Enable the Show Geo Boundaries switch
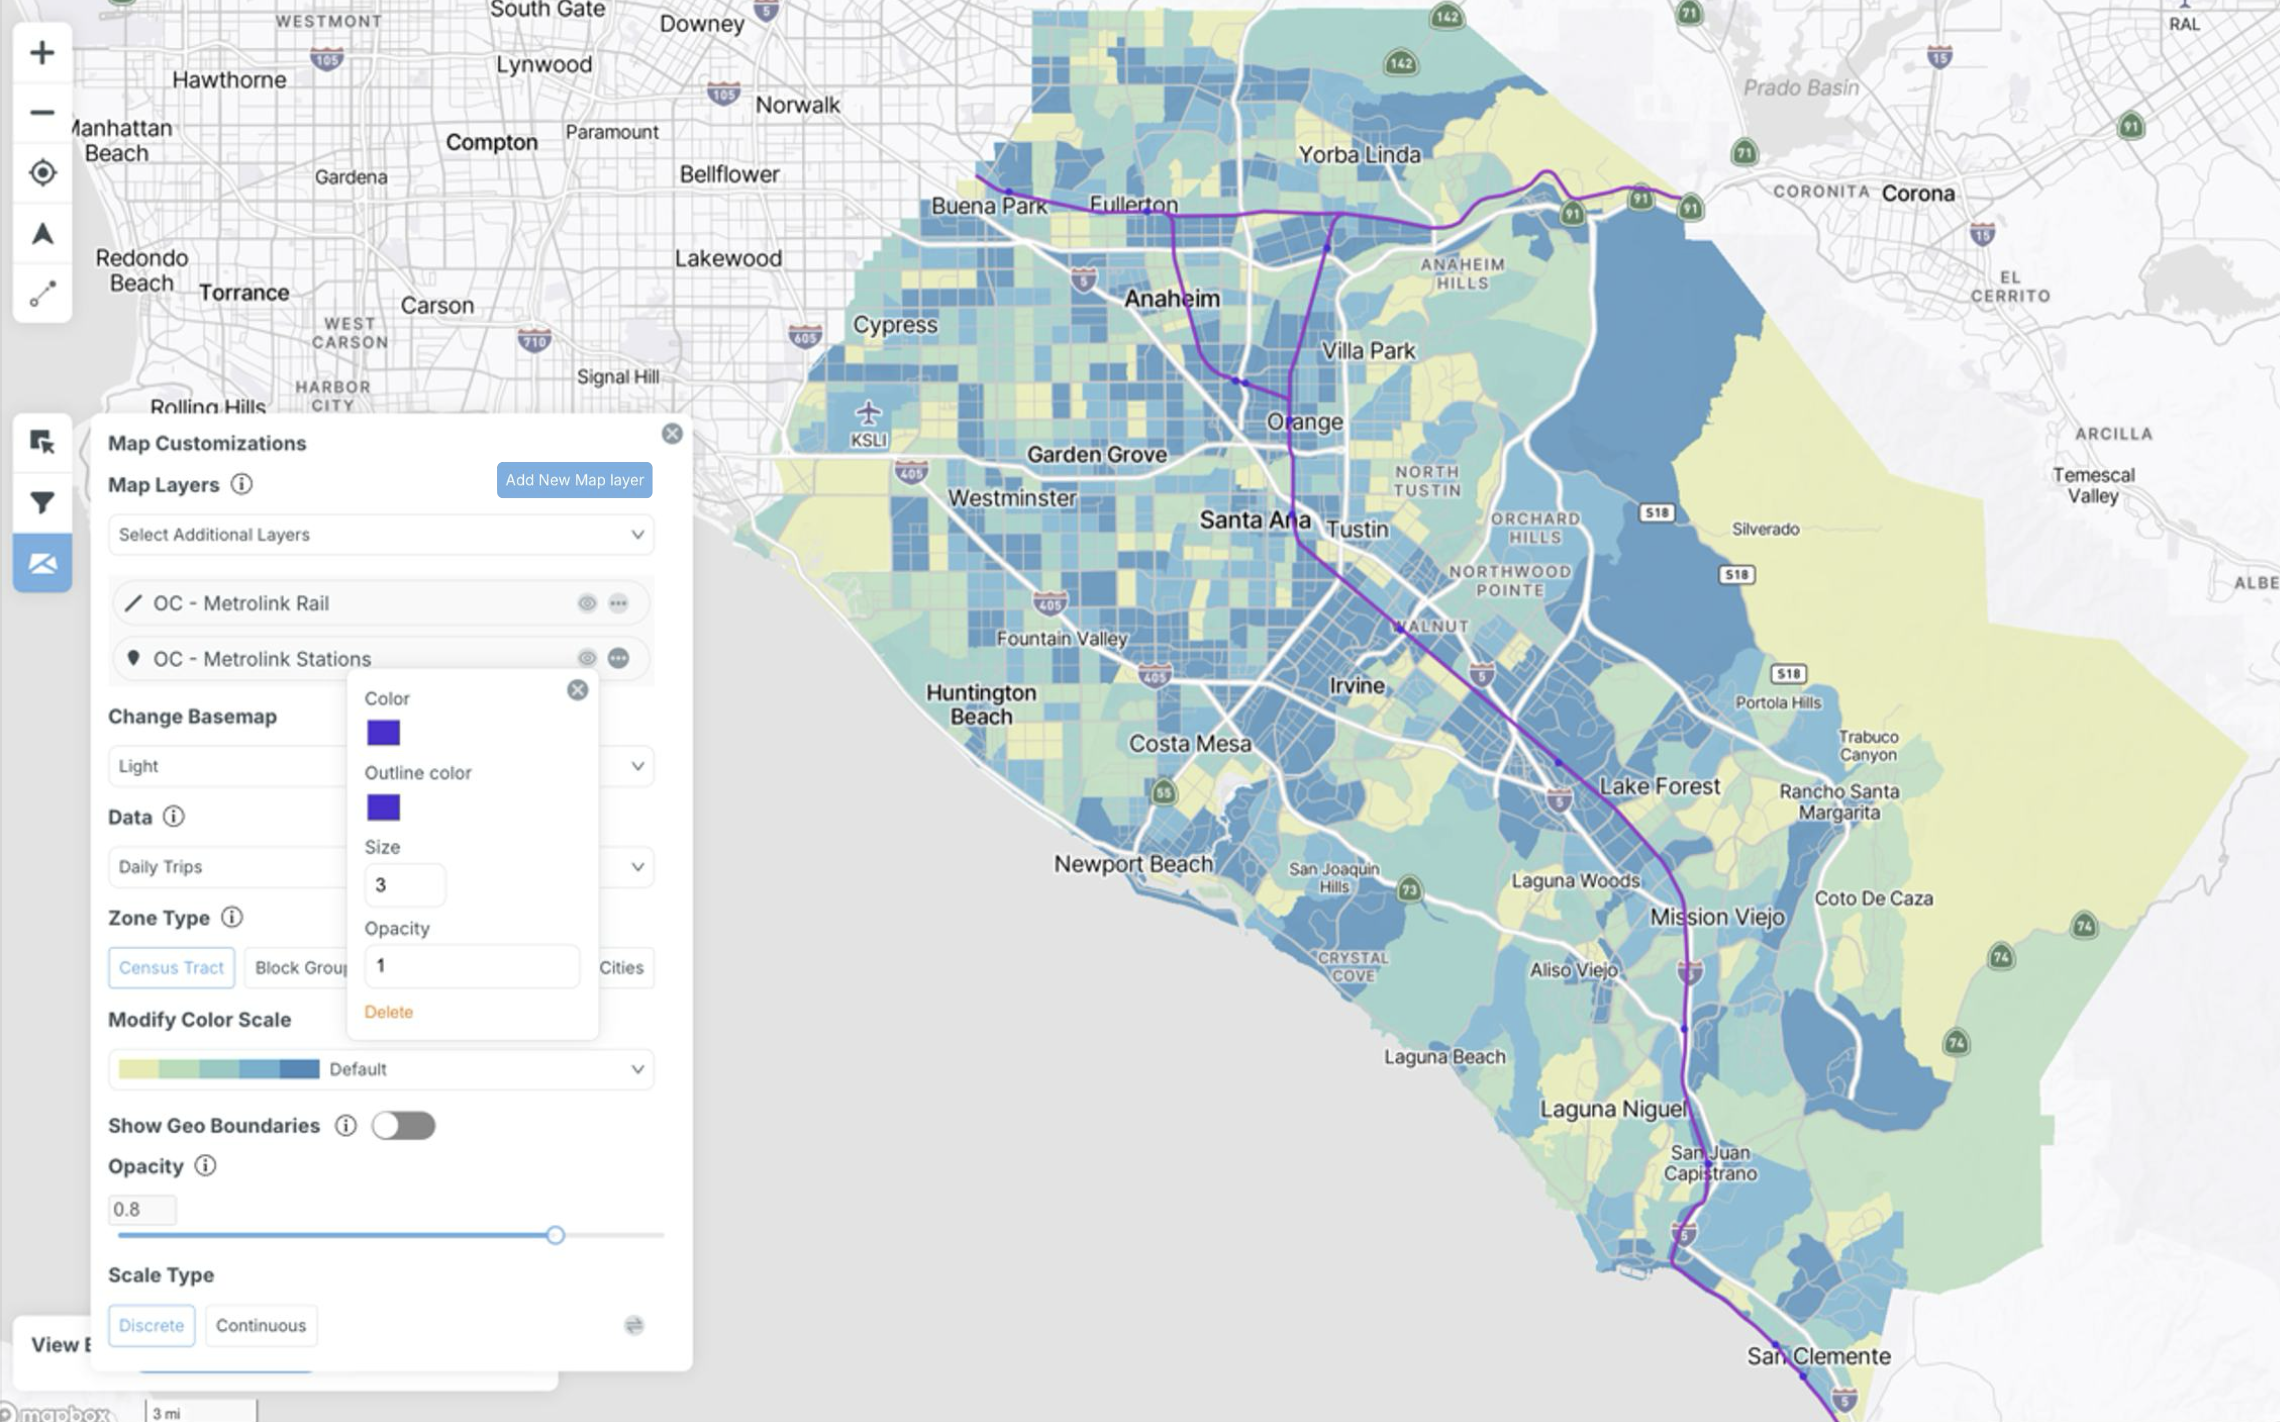Screen dimensions: 2280x1422 coord(403,1125)
